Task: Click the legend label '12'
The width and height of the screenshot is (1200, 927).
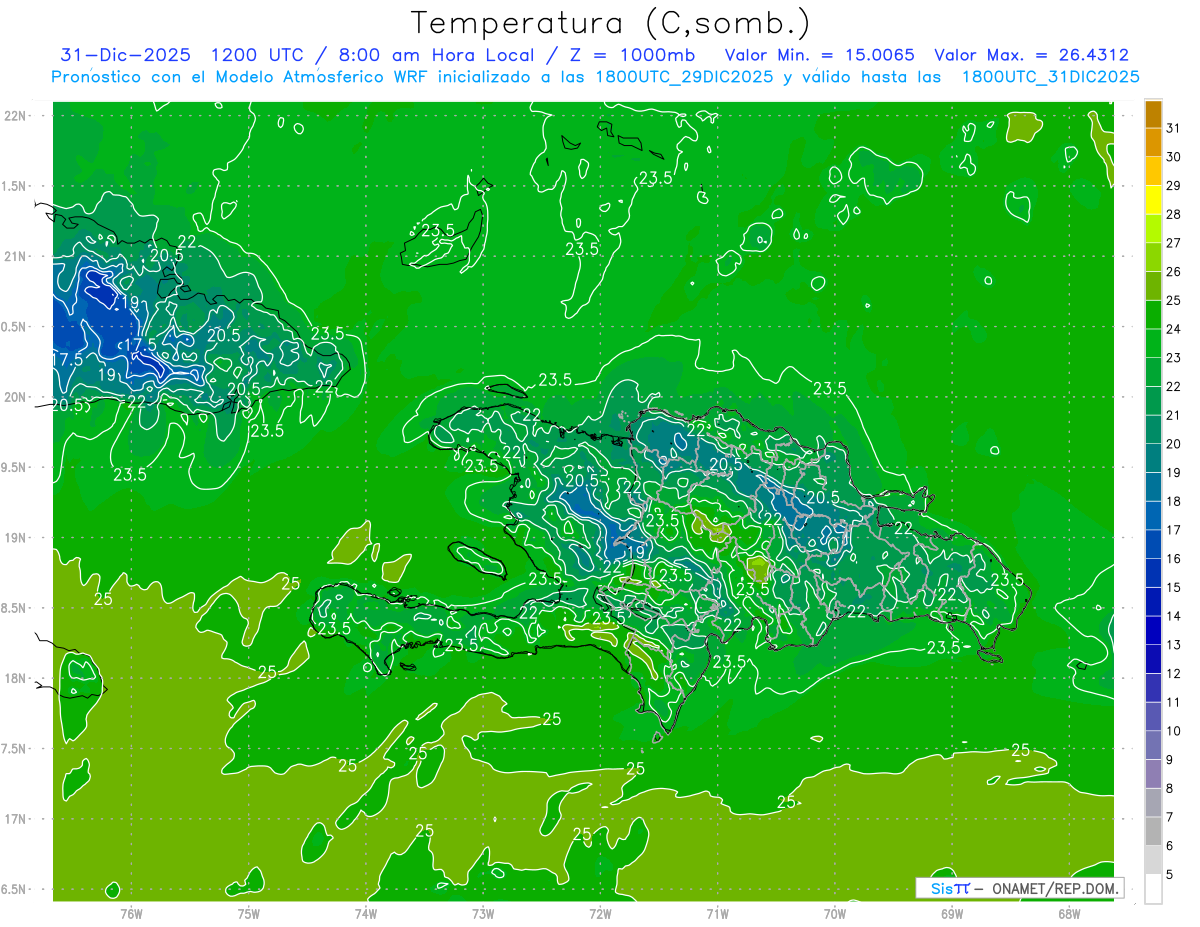Action: pyautogui.click(x=1173, y=674)
